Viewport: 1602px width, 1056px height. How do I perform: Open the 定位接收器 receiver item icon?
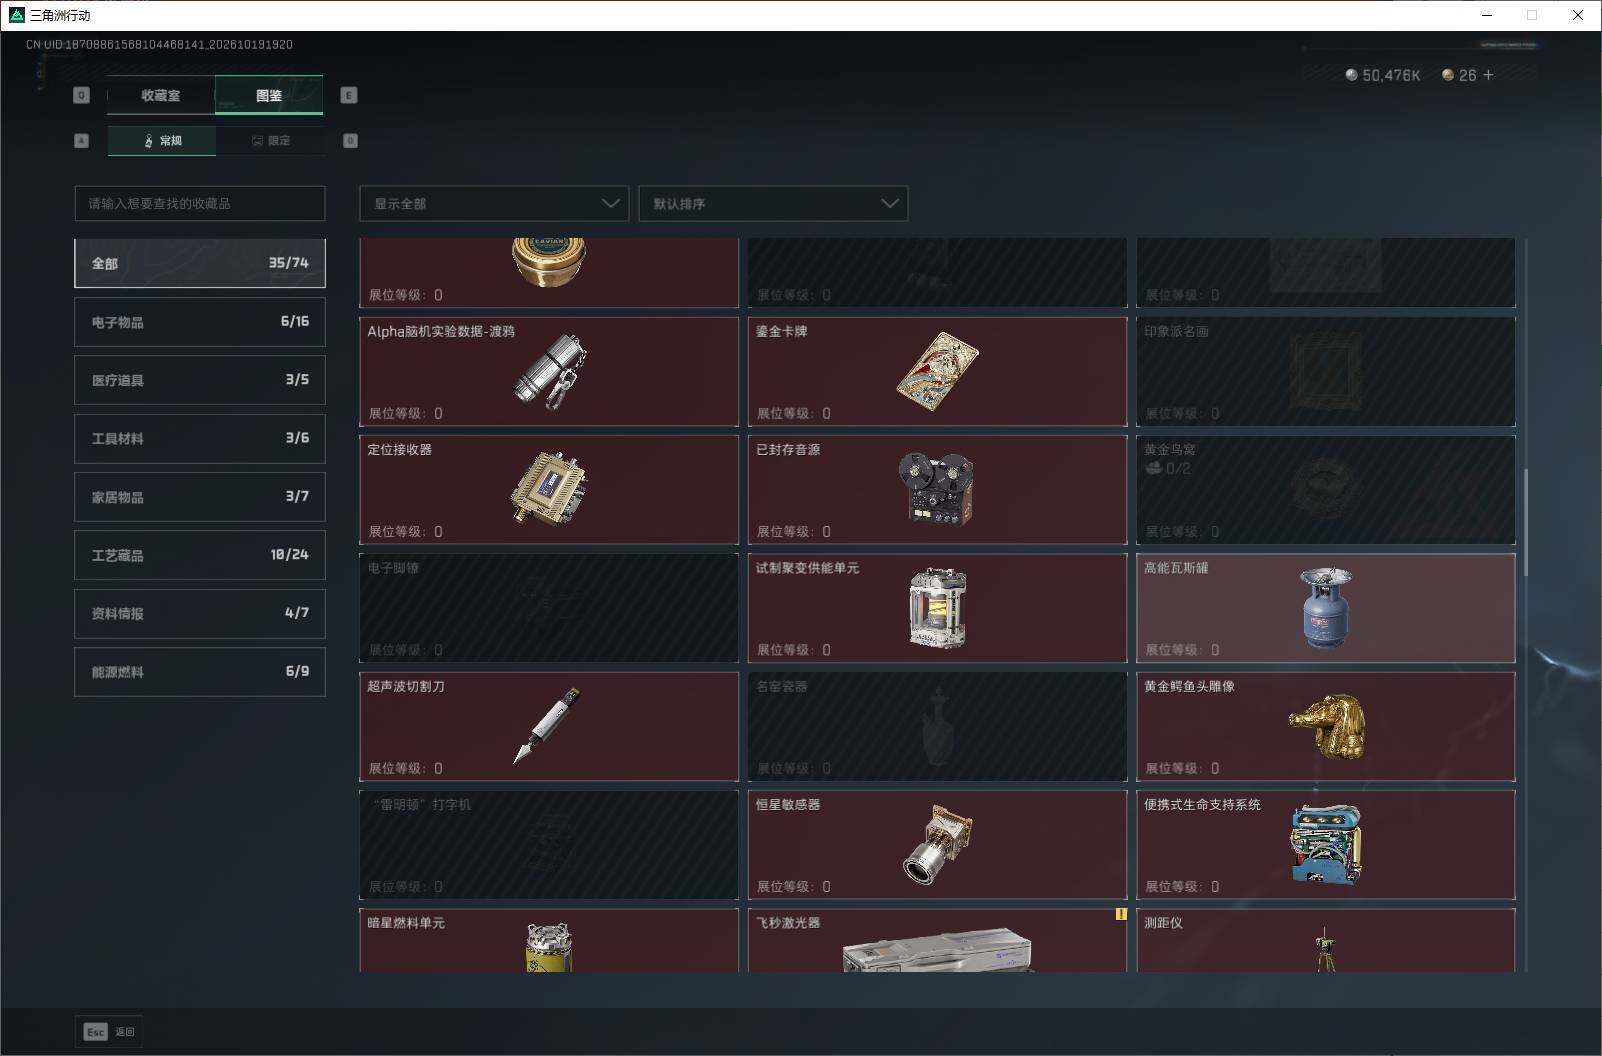(550, 490)
